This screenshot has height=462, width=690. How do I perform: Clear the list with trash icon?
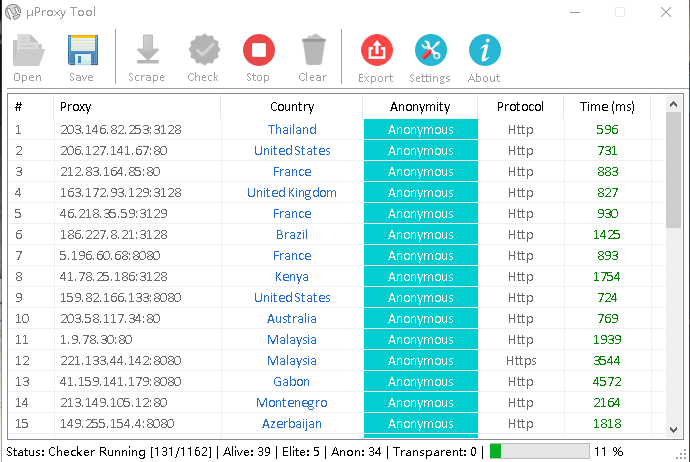(313, 50)
